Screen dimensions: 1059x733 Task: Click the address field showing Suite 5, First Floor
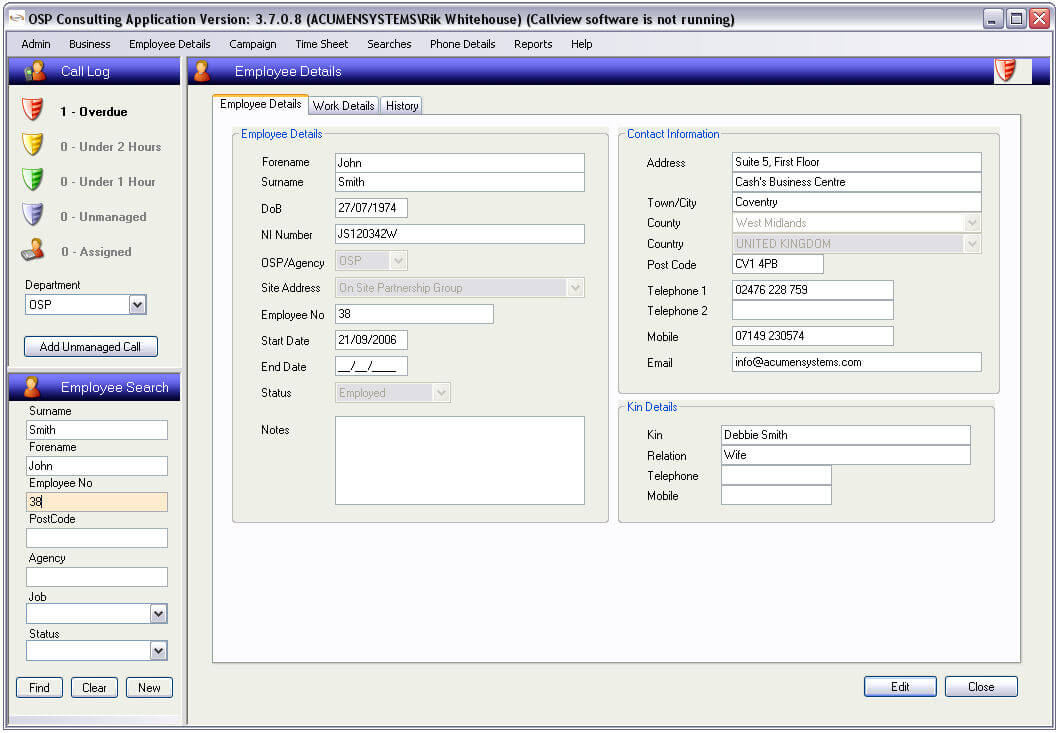click(857, 162)
